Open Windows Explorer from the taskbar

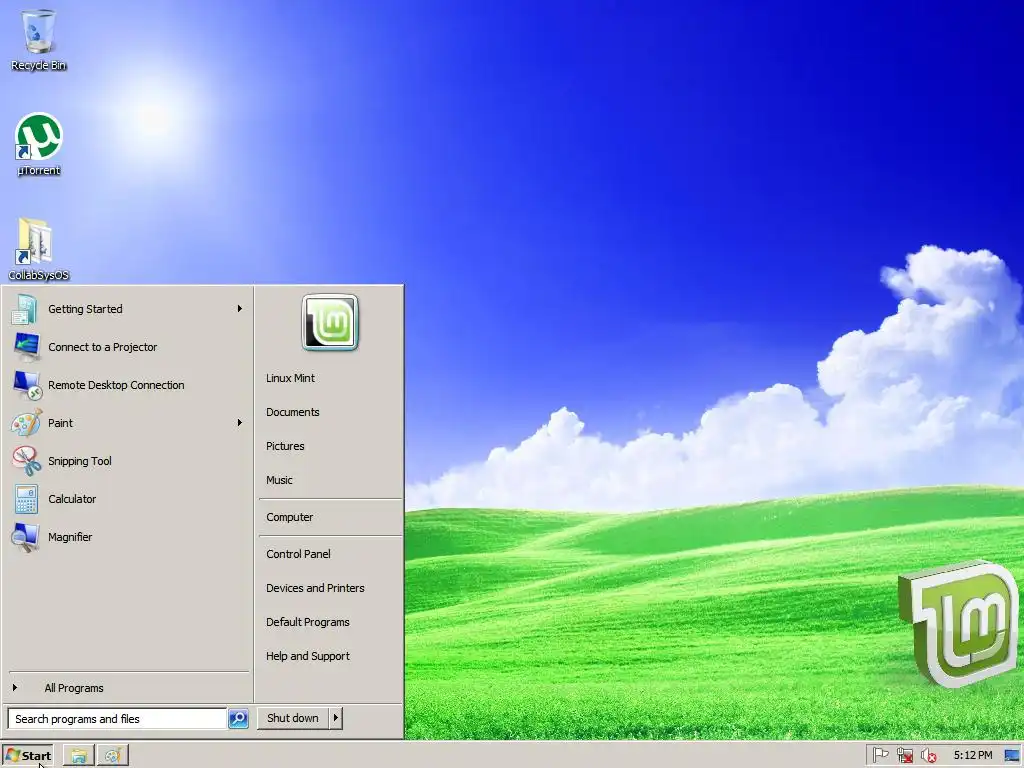point(79,756)
